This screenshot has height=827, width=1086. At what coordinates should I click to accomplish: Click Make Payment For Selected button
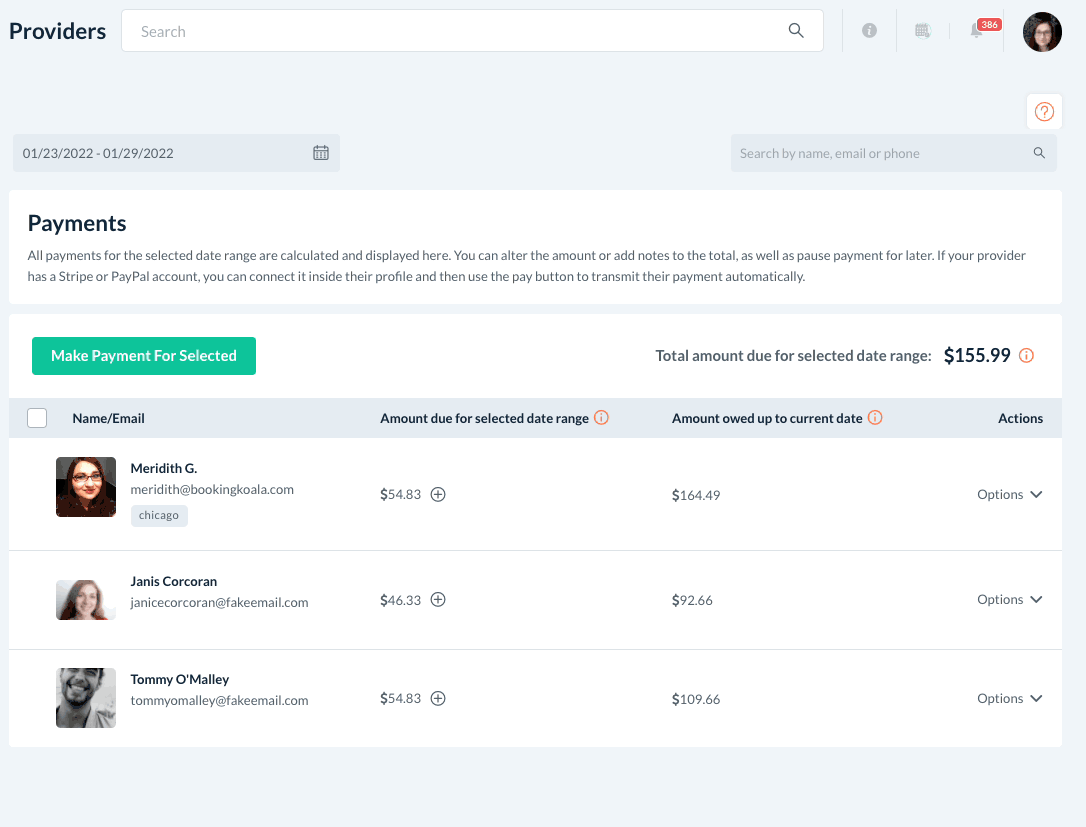(x=144, y=356)
